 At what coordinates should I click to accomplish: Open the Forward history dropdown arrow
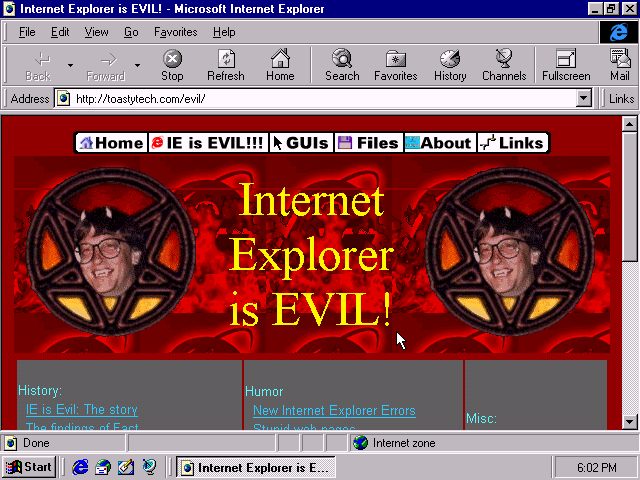138,65
